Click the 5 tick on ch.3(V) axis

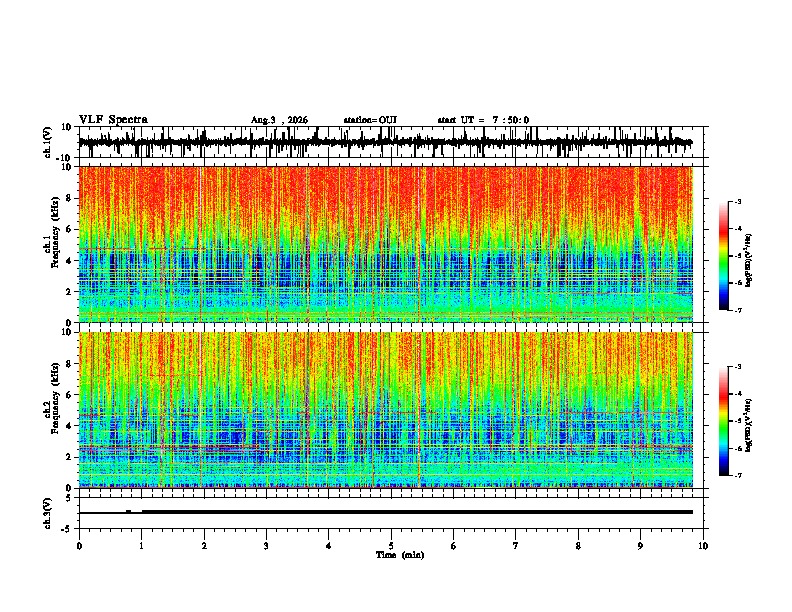tap(70, 498)
